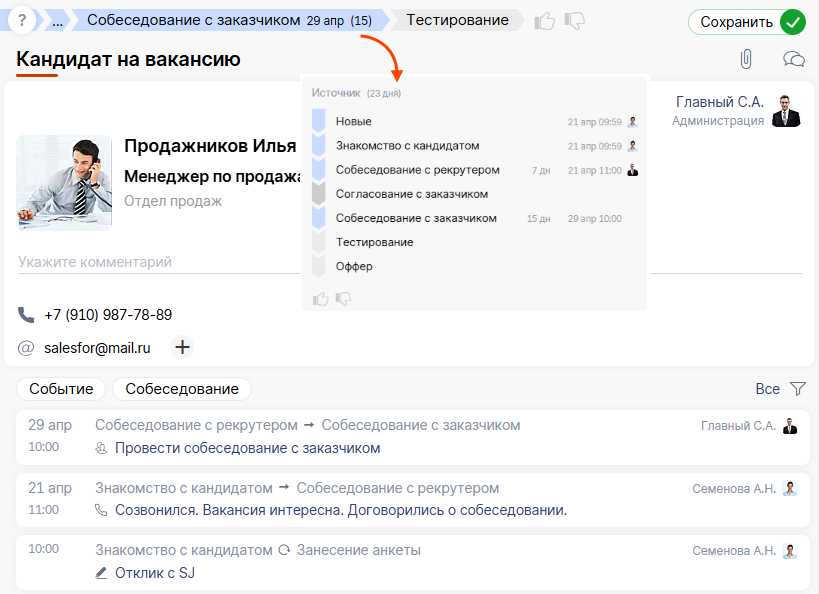Select Тестирование stage in top bar
The height and width of the screenshot is (594, 819).
[457, 20]
